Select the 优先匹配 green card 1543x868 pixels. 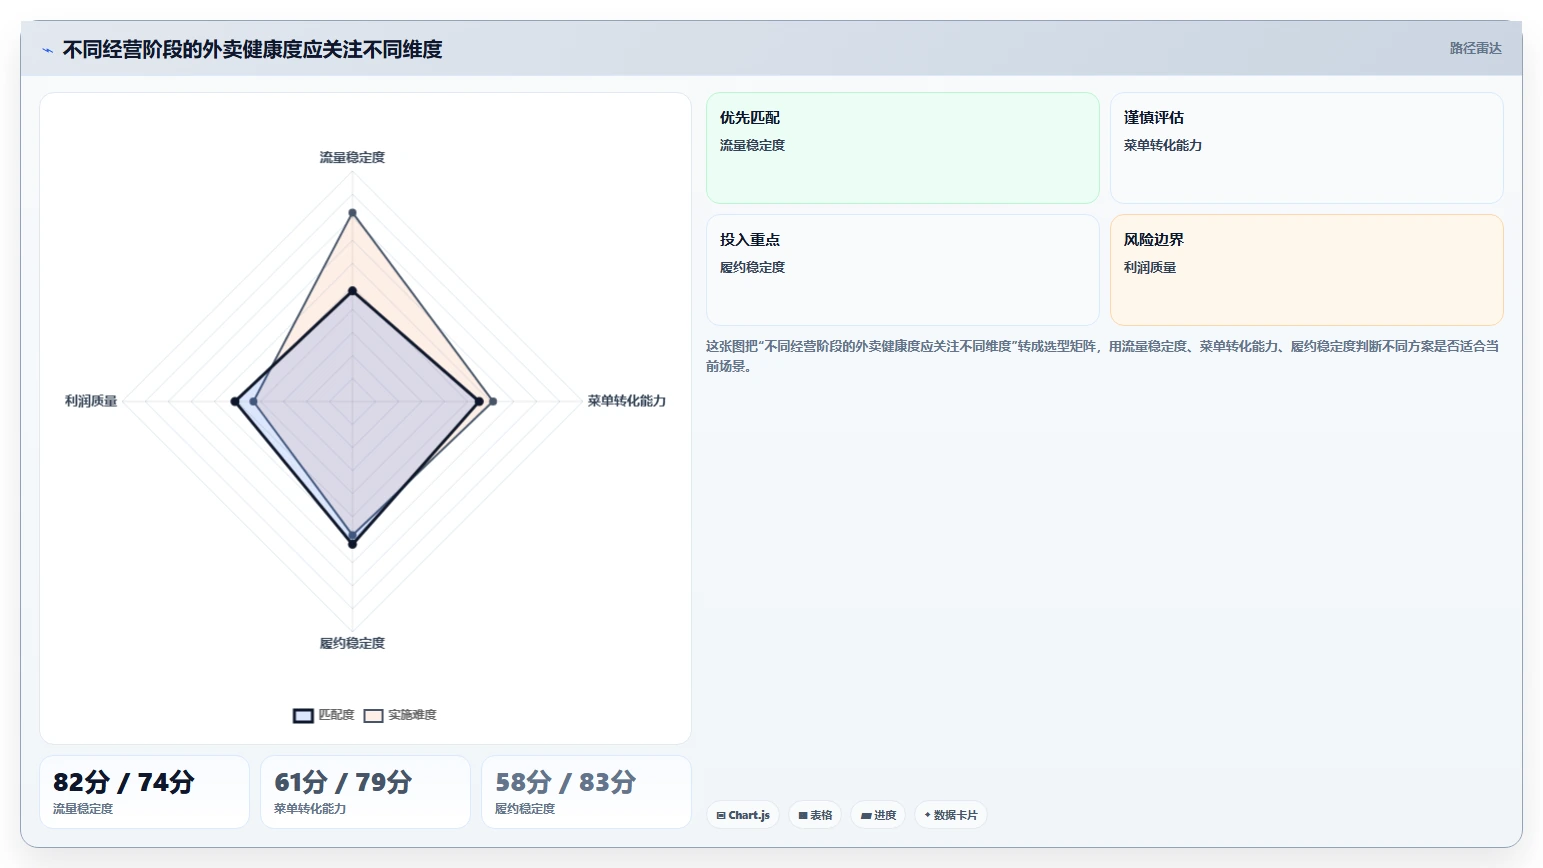[902, 148]
